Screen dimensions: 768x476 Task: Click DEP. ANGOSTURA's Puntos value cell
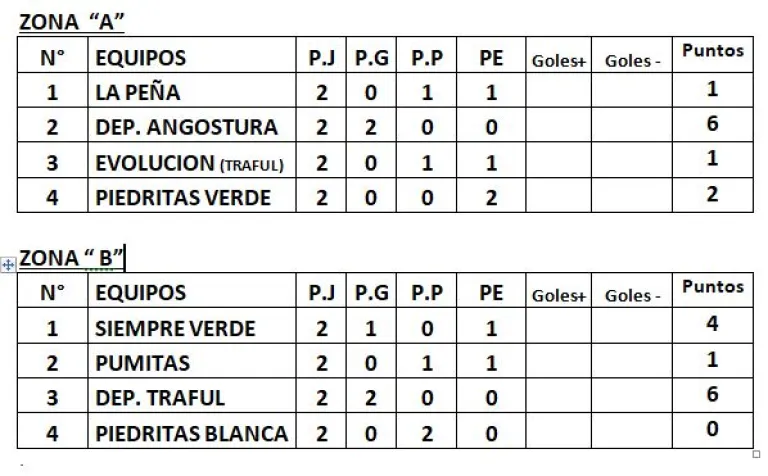[712, 125]
